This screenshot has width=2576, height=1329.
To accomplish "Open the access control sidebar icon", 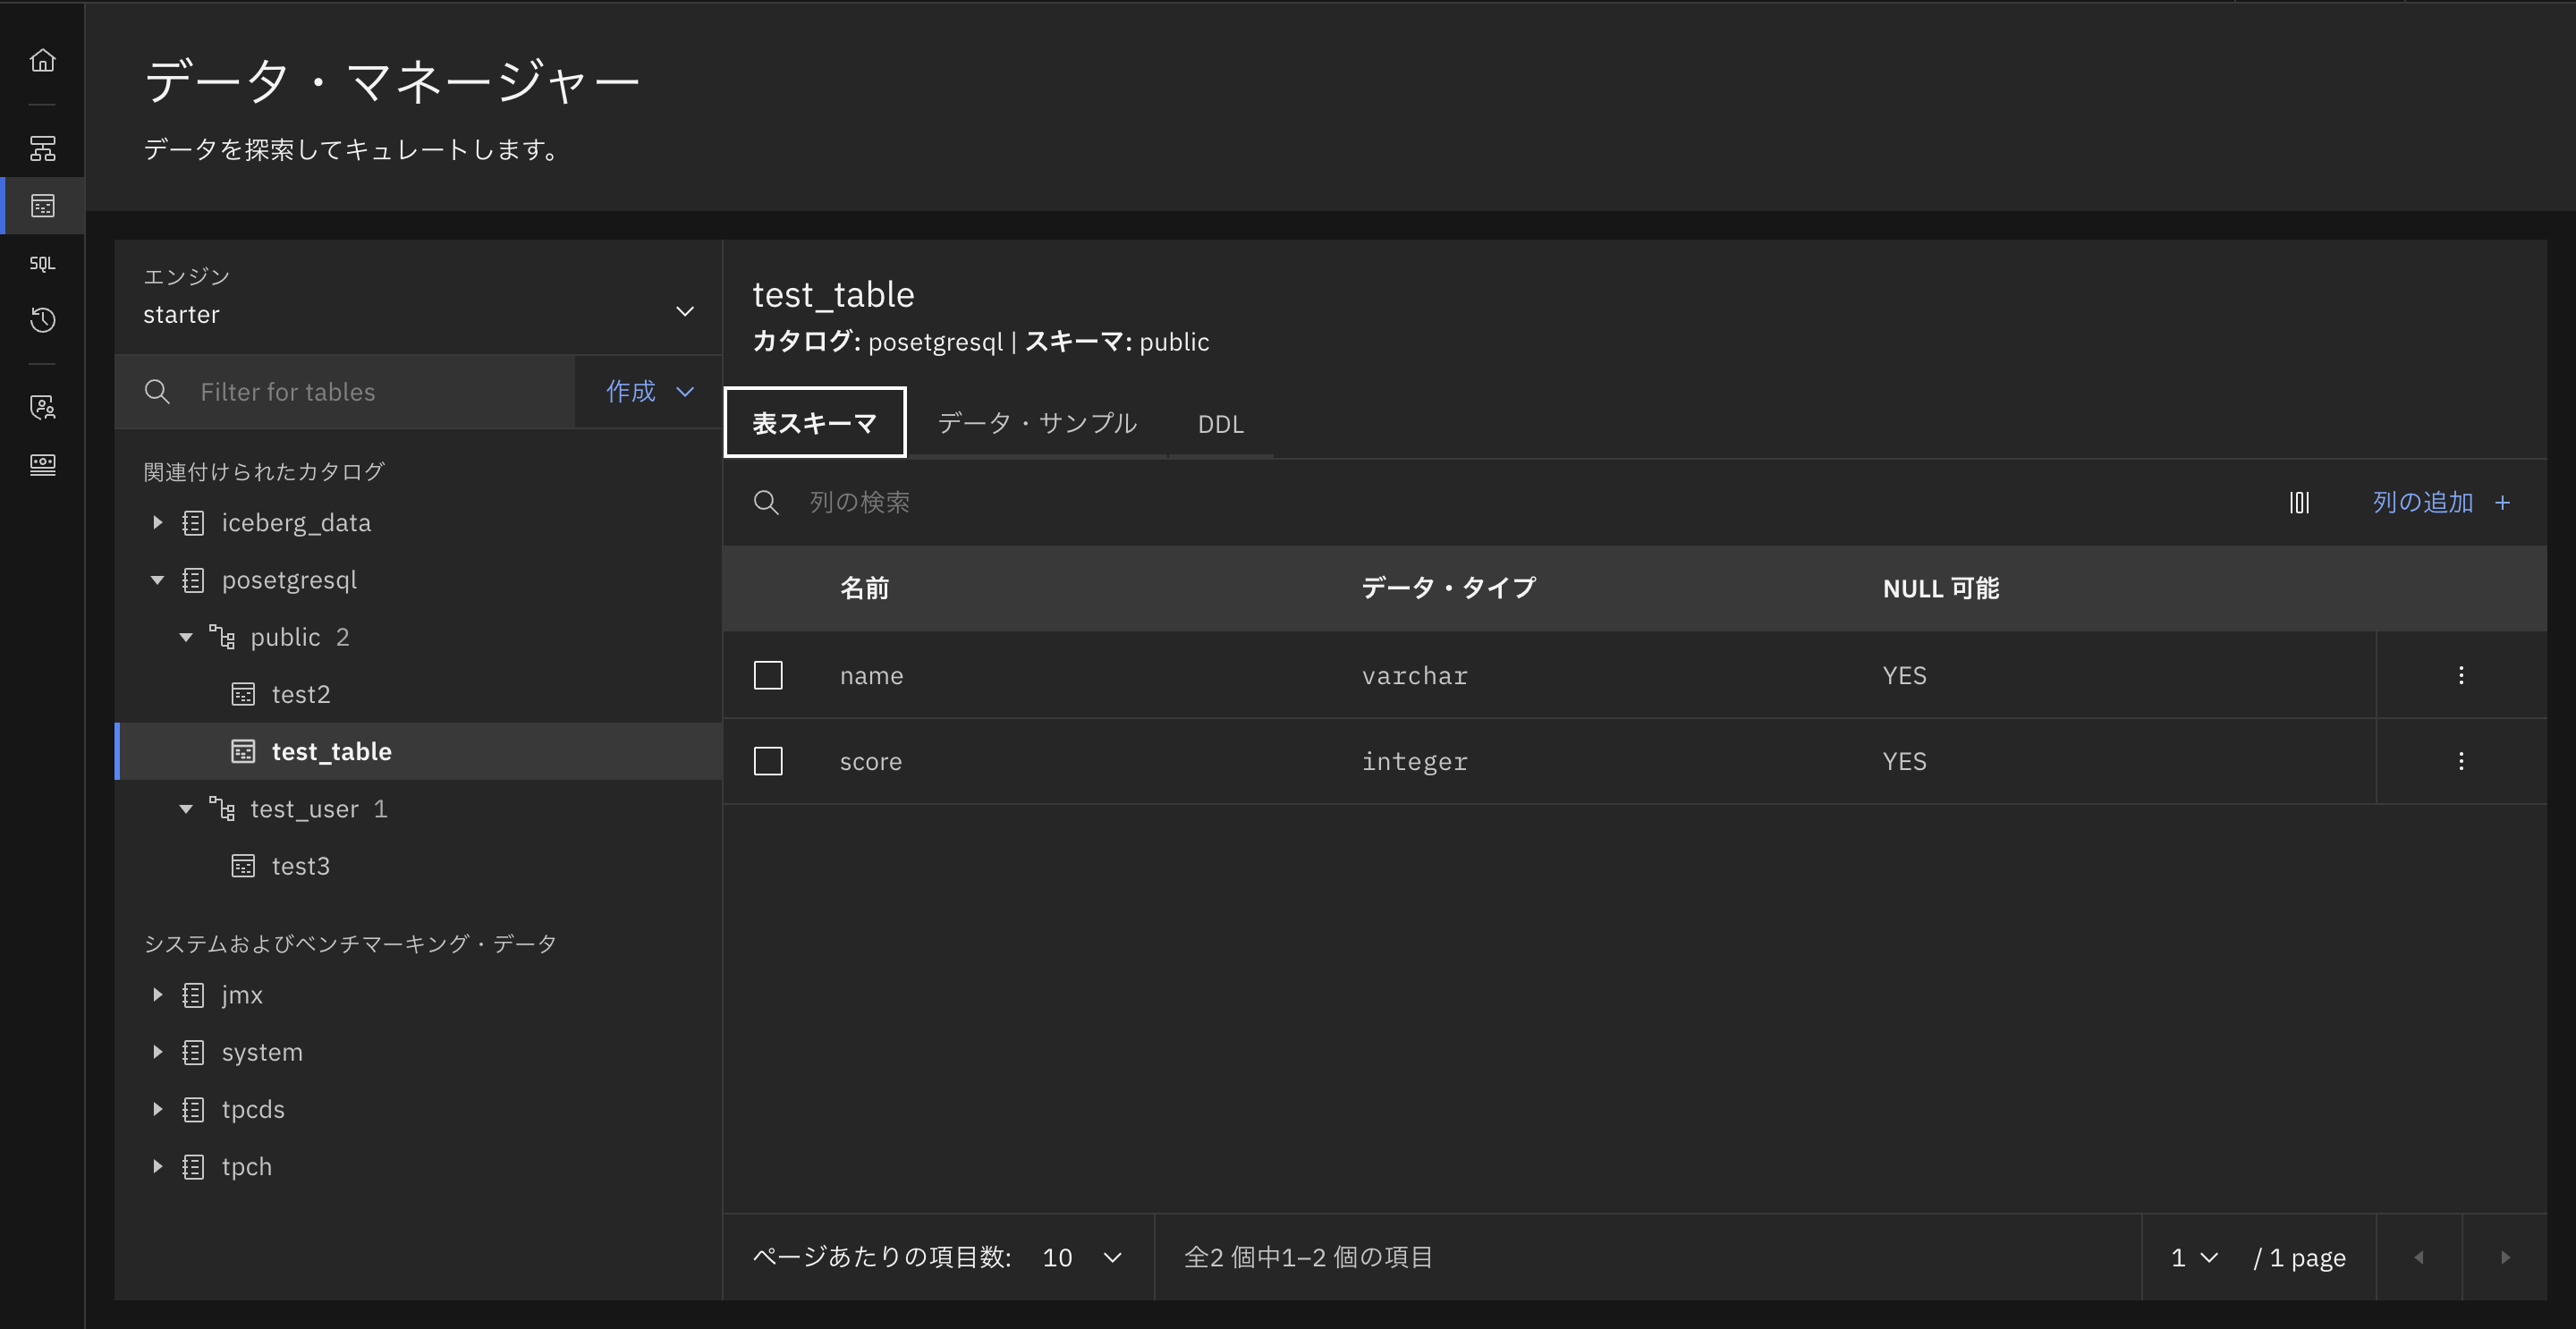I will click(42, 407).
